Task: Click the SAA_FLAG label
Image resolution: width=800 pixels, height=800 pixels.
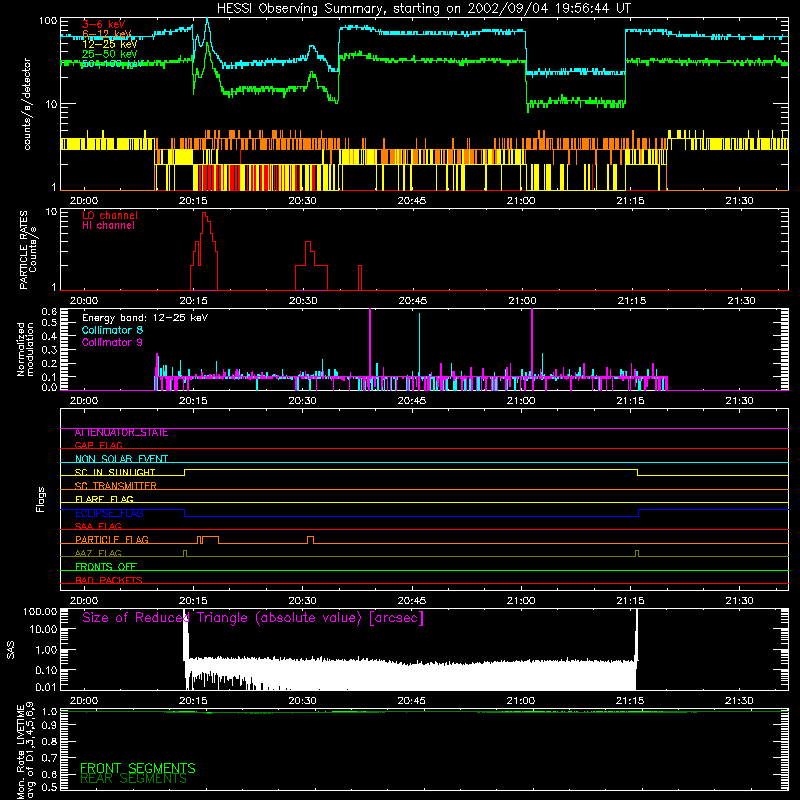Action: tap(98, 526)
